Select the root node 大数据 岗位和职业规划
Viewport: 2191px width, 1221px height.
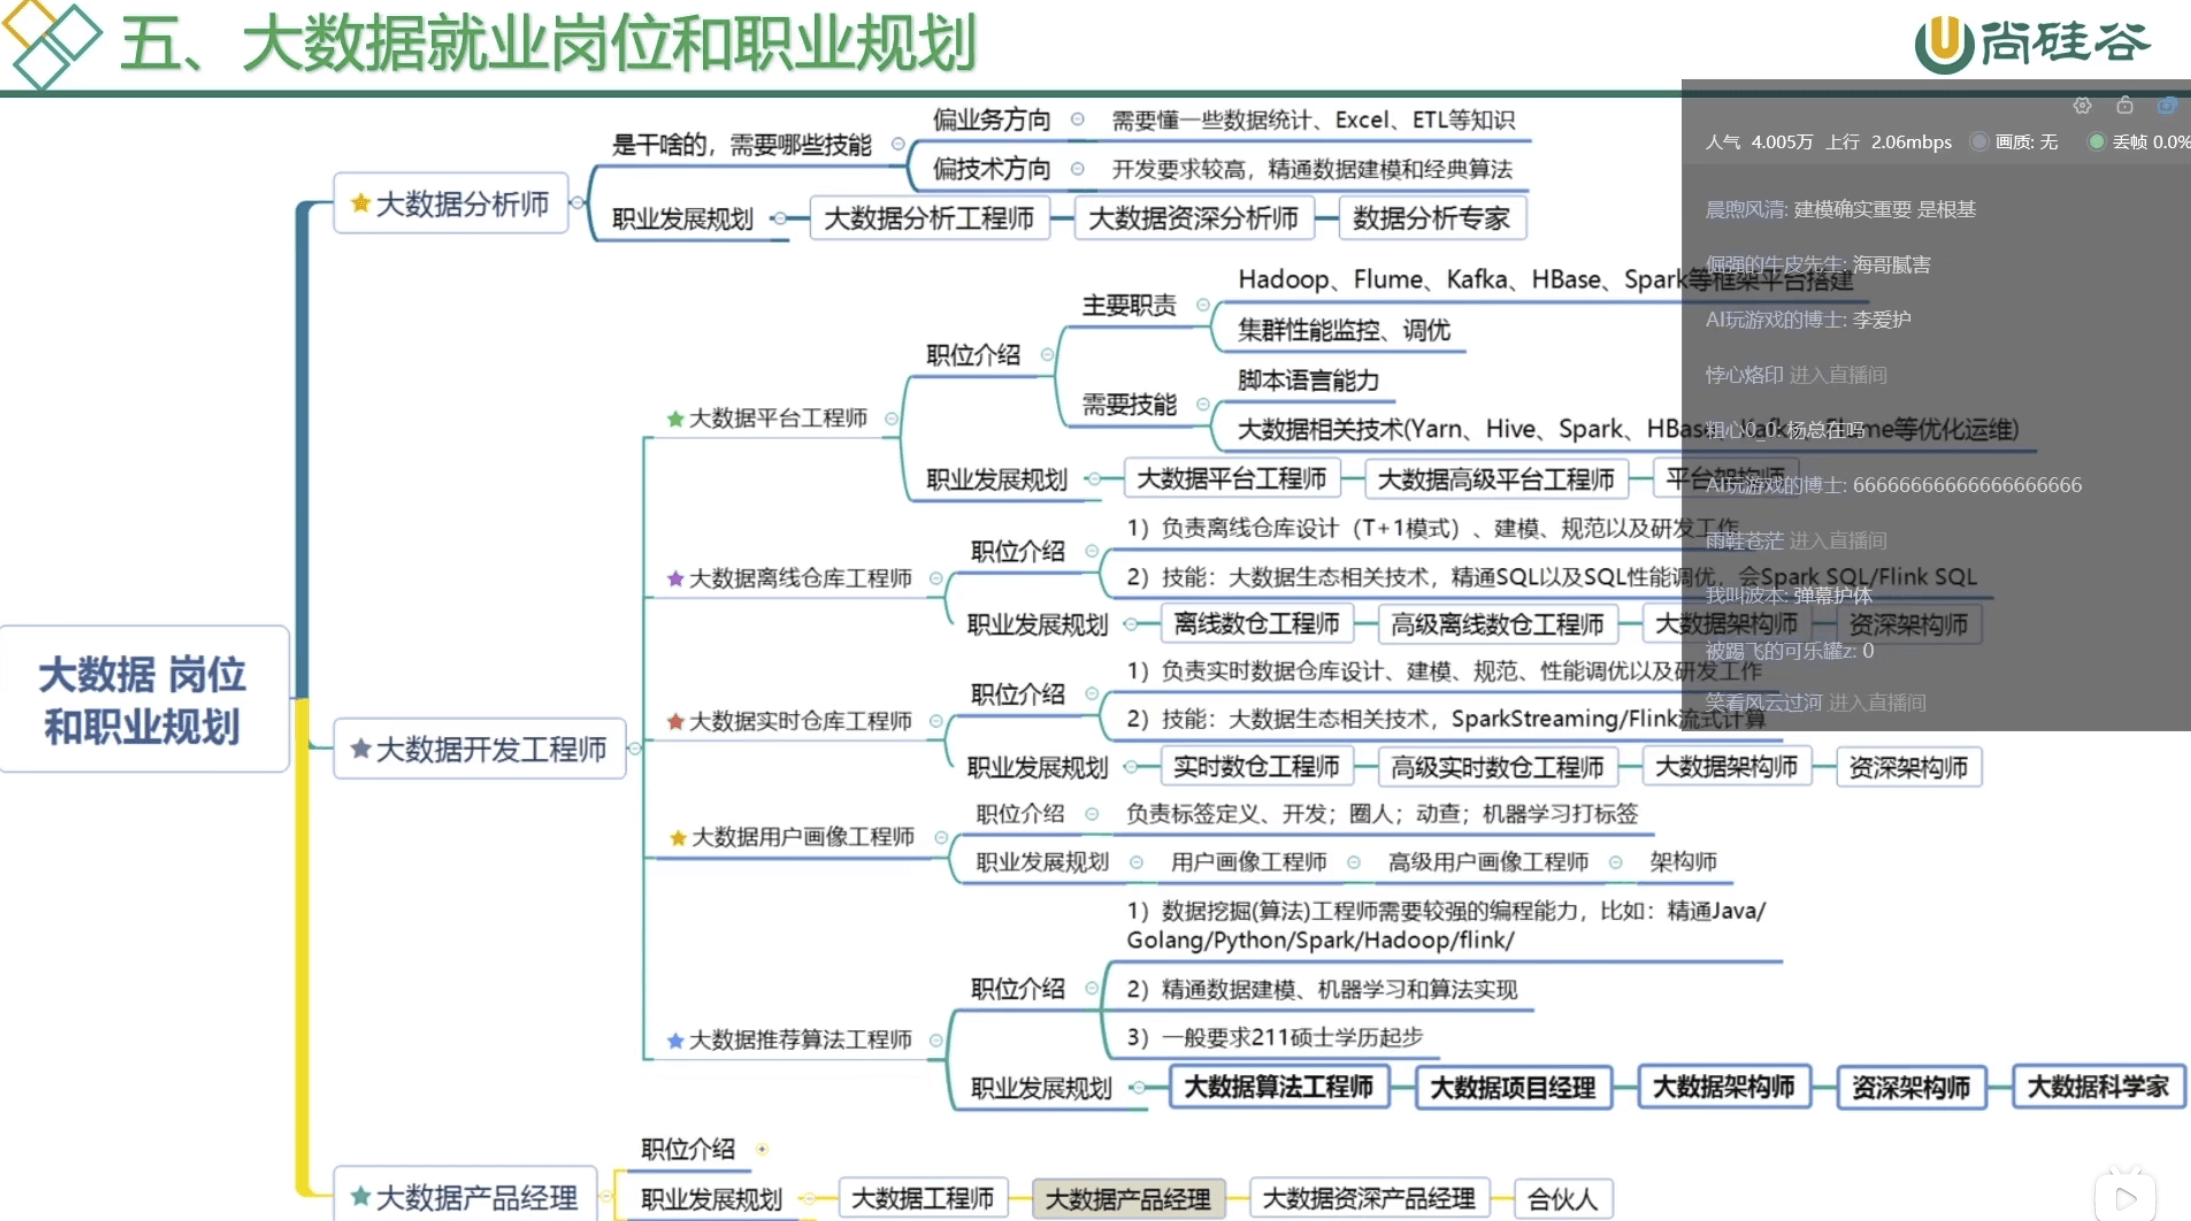(x=143, y=699)
